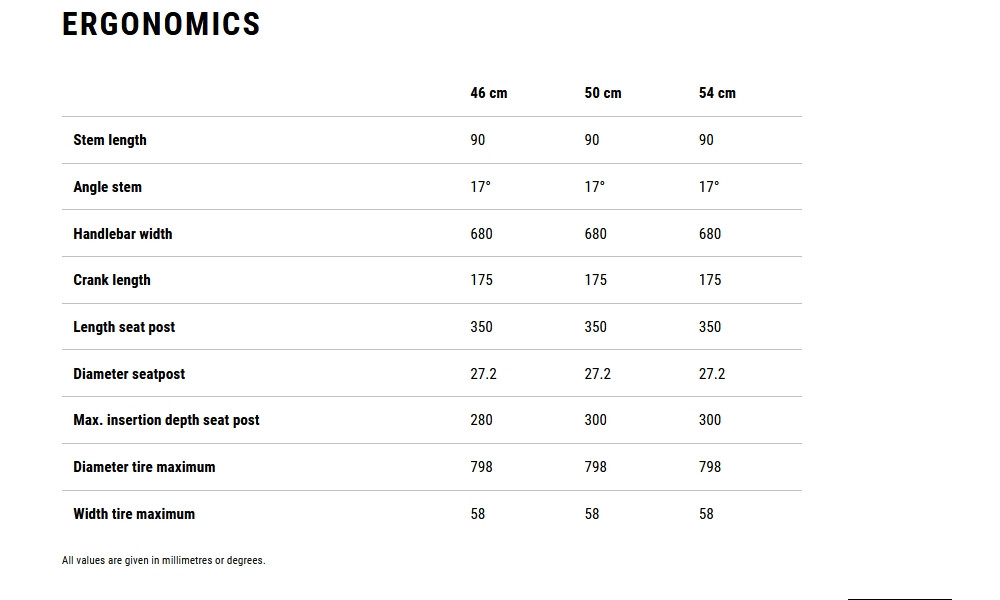The image size is (1000, 600).
Task: Click the ERGONOMICS section heading
Action: point(161,24)
